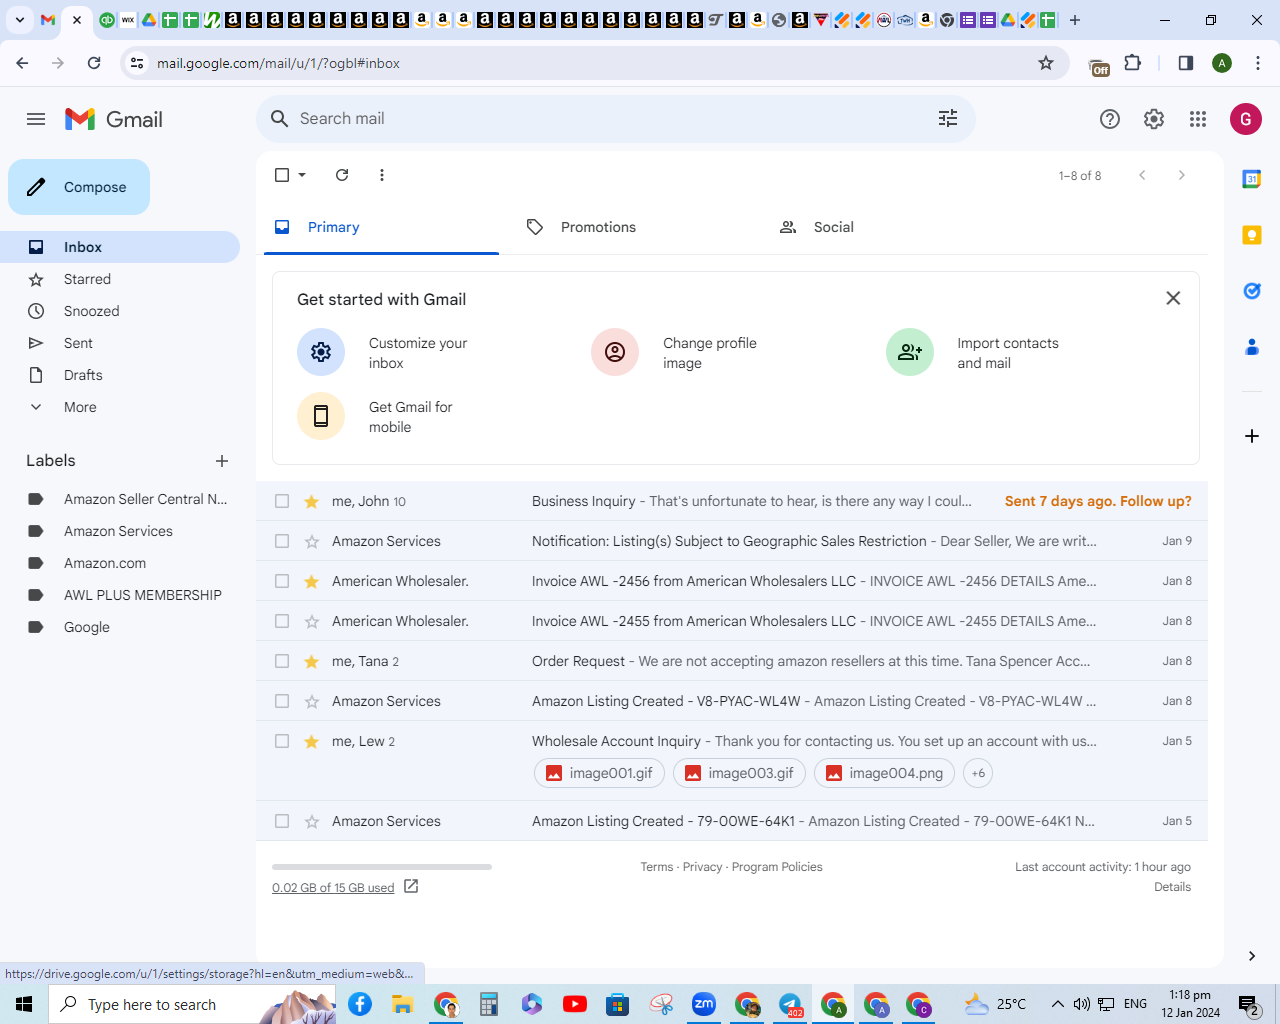The height and width of the screenshot is (1024, 1280).
Task: Get add-ons plus icon
Action: pos(1252,436)
